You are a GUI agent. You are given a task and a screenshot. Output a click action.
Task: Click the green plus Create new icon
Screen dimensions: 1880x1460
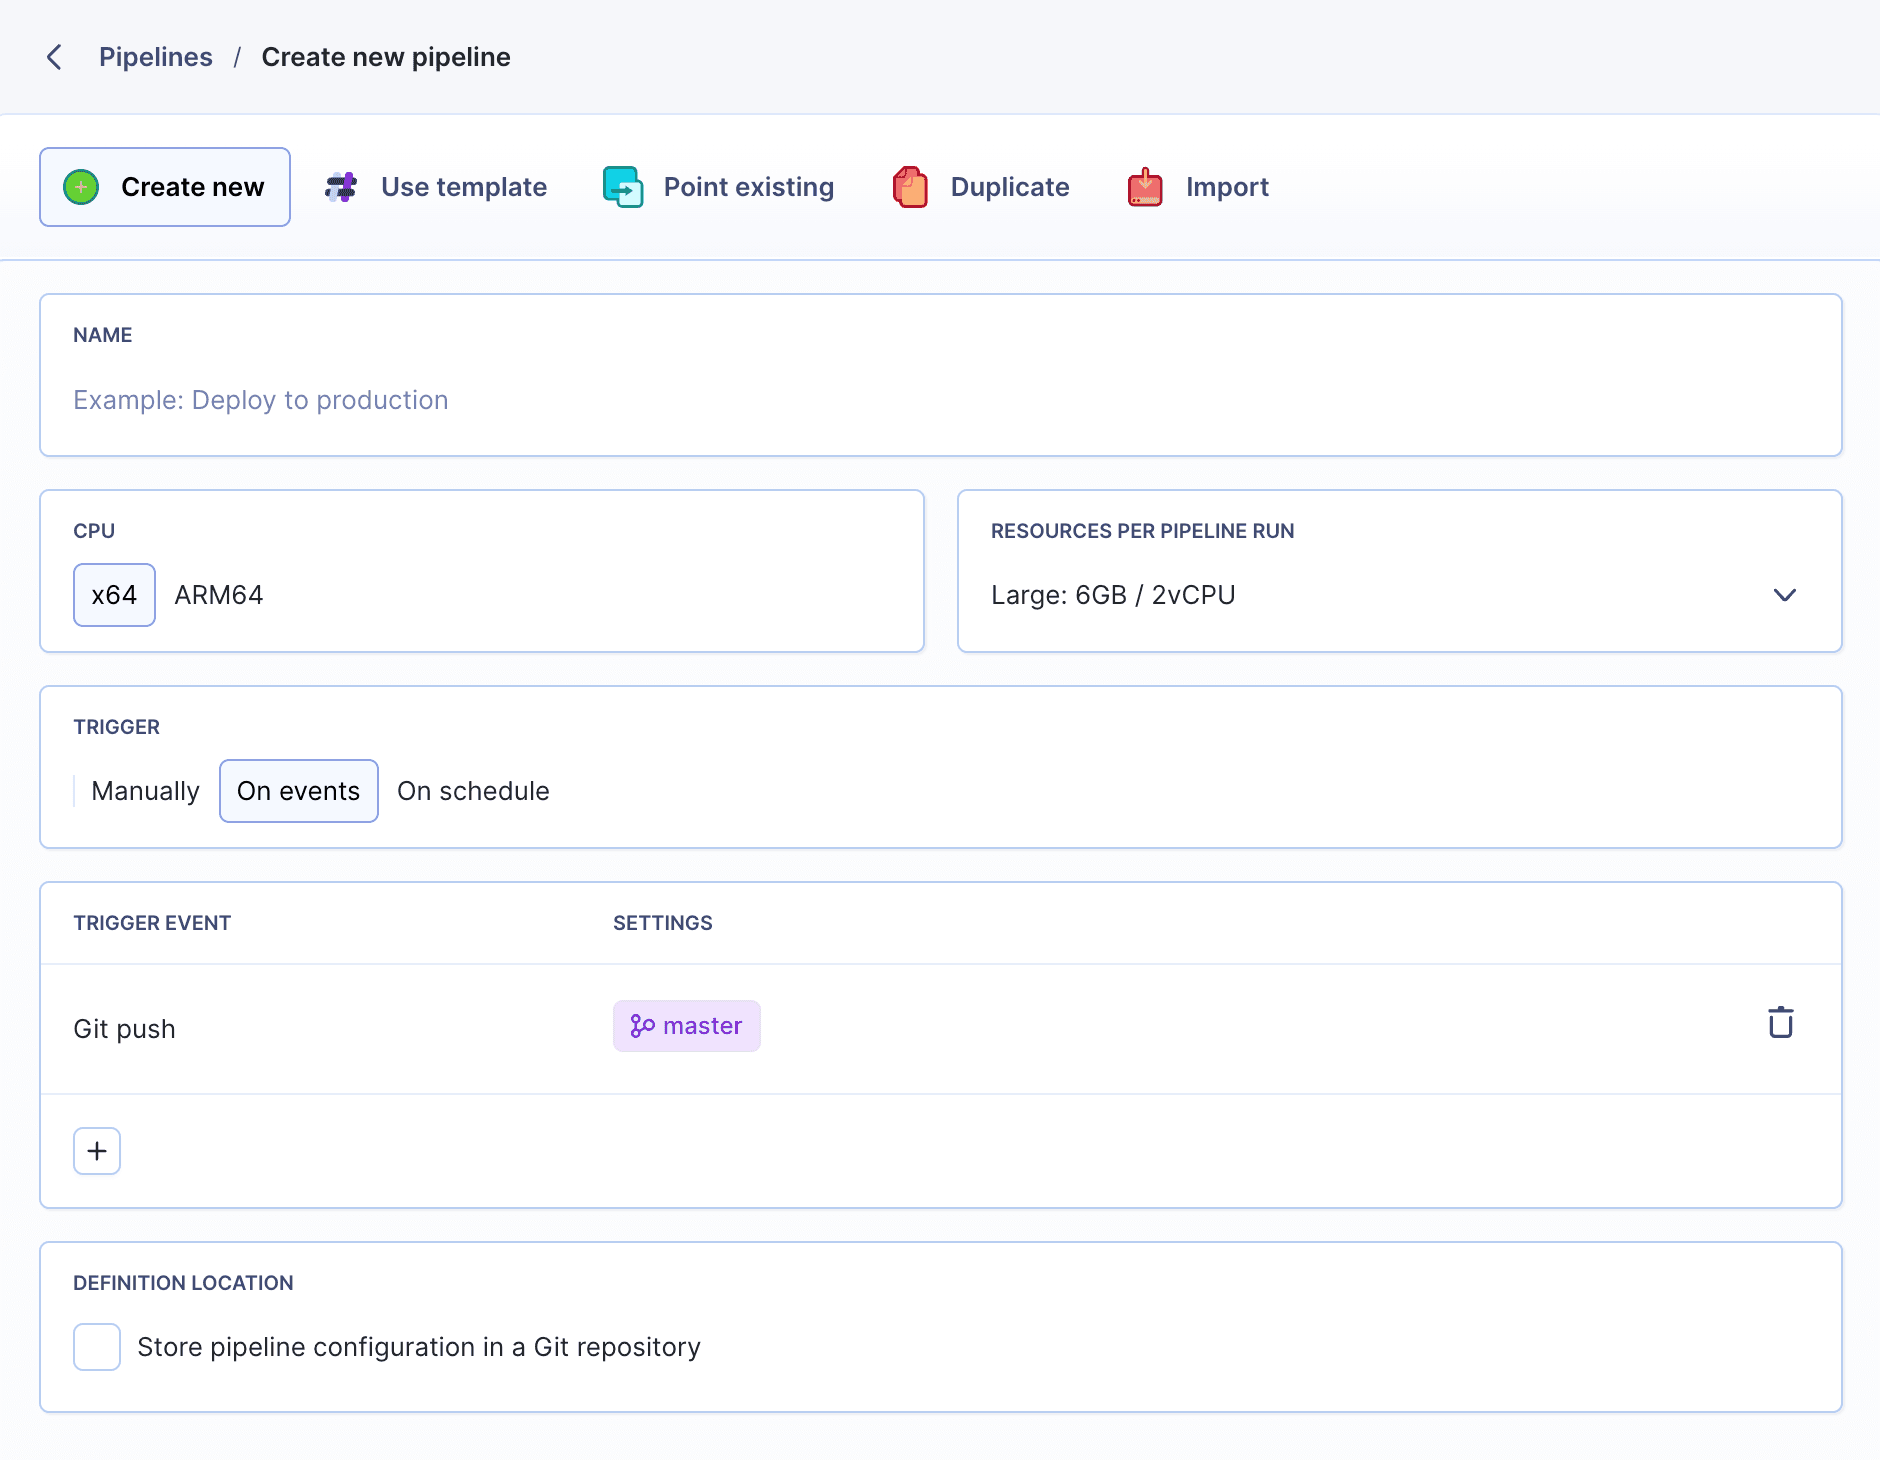(x=81, y=187)
